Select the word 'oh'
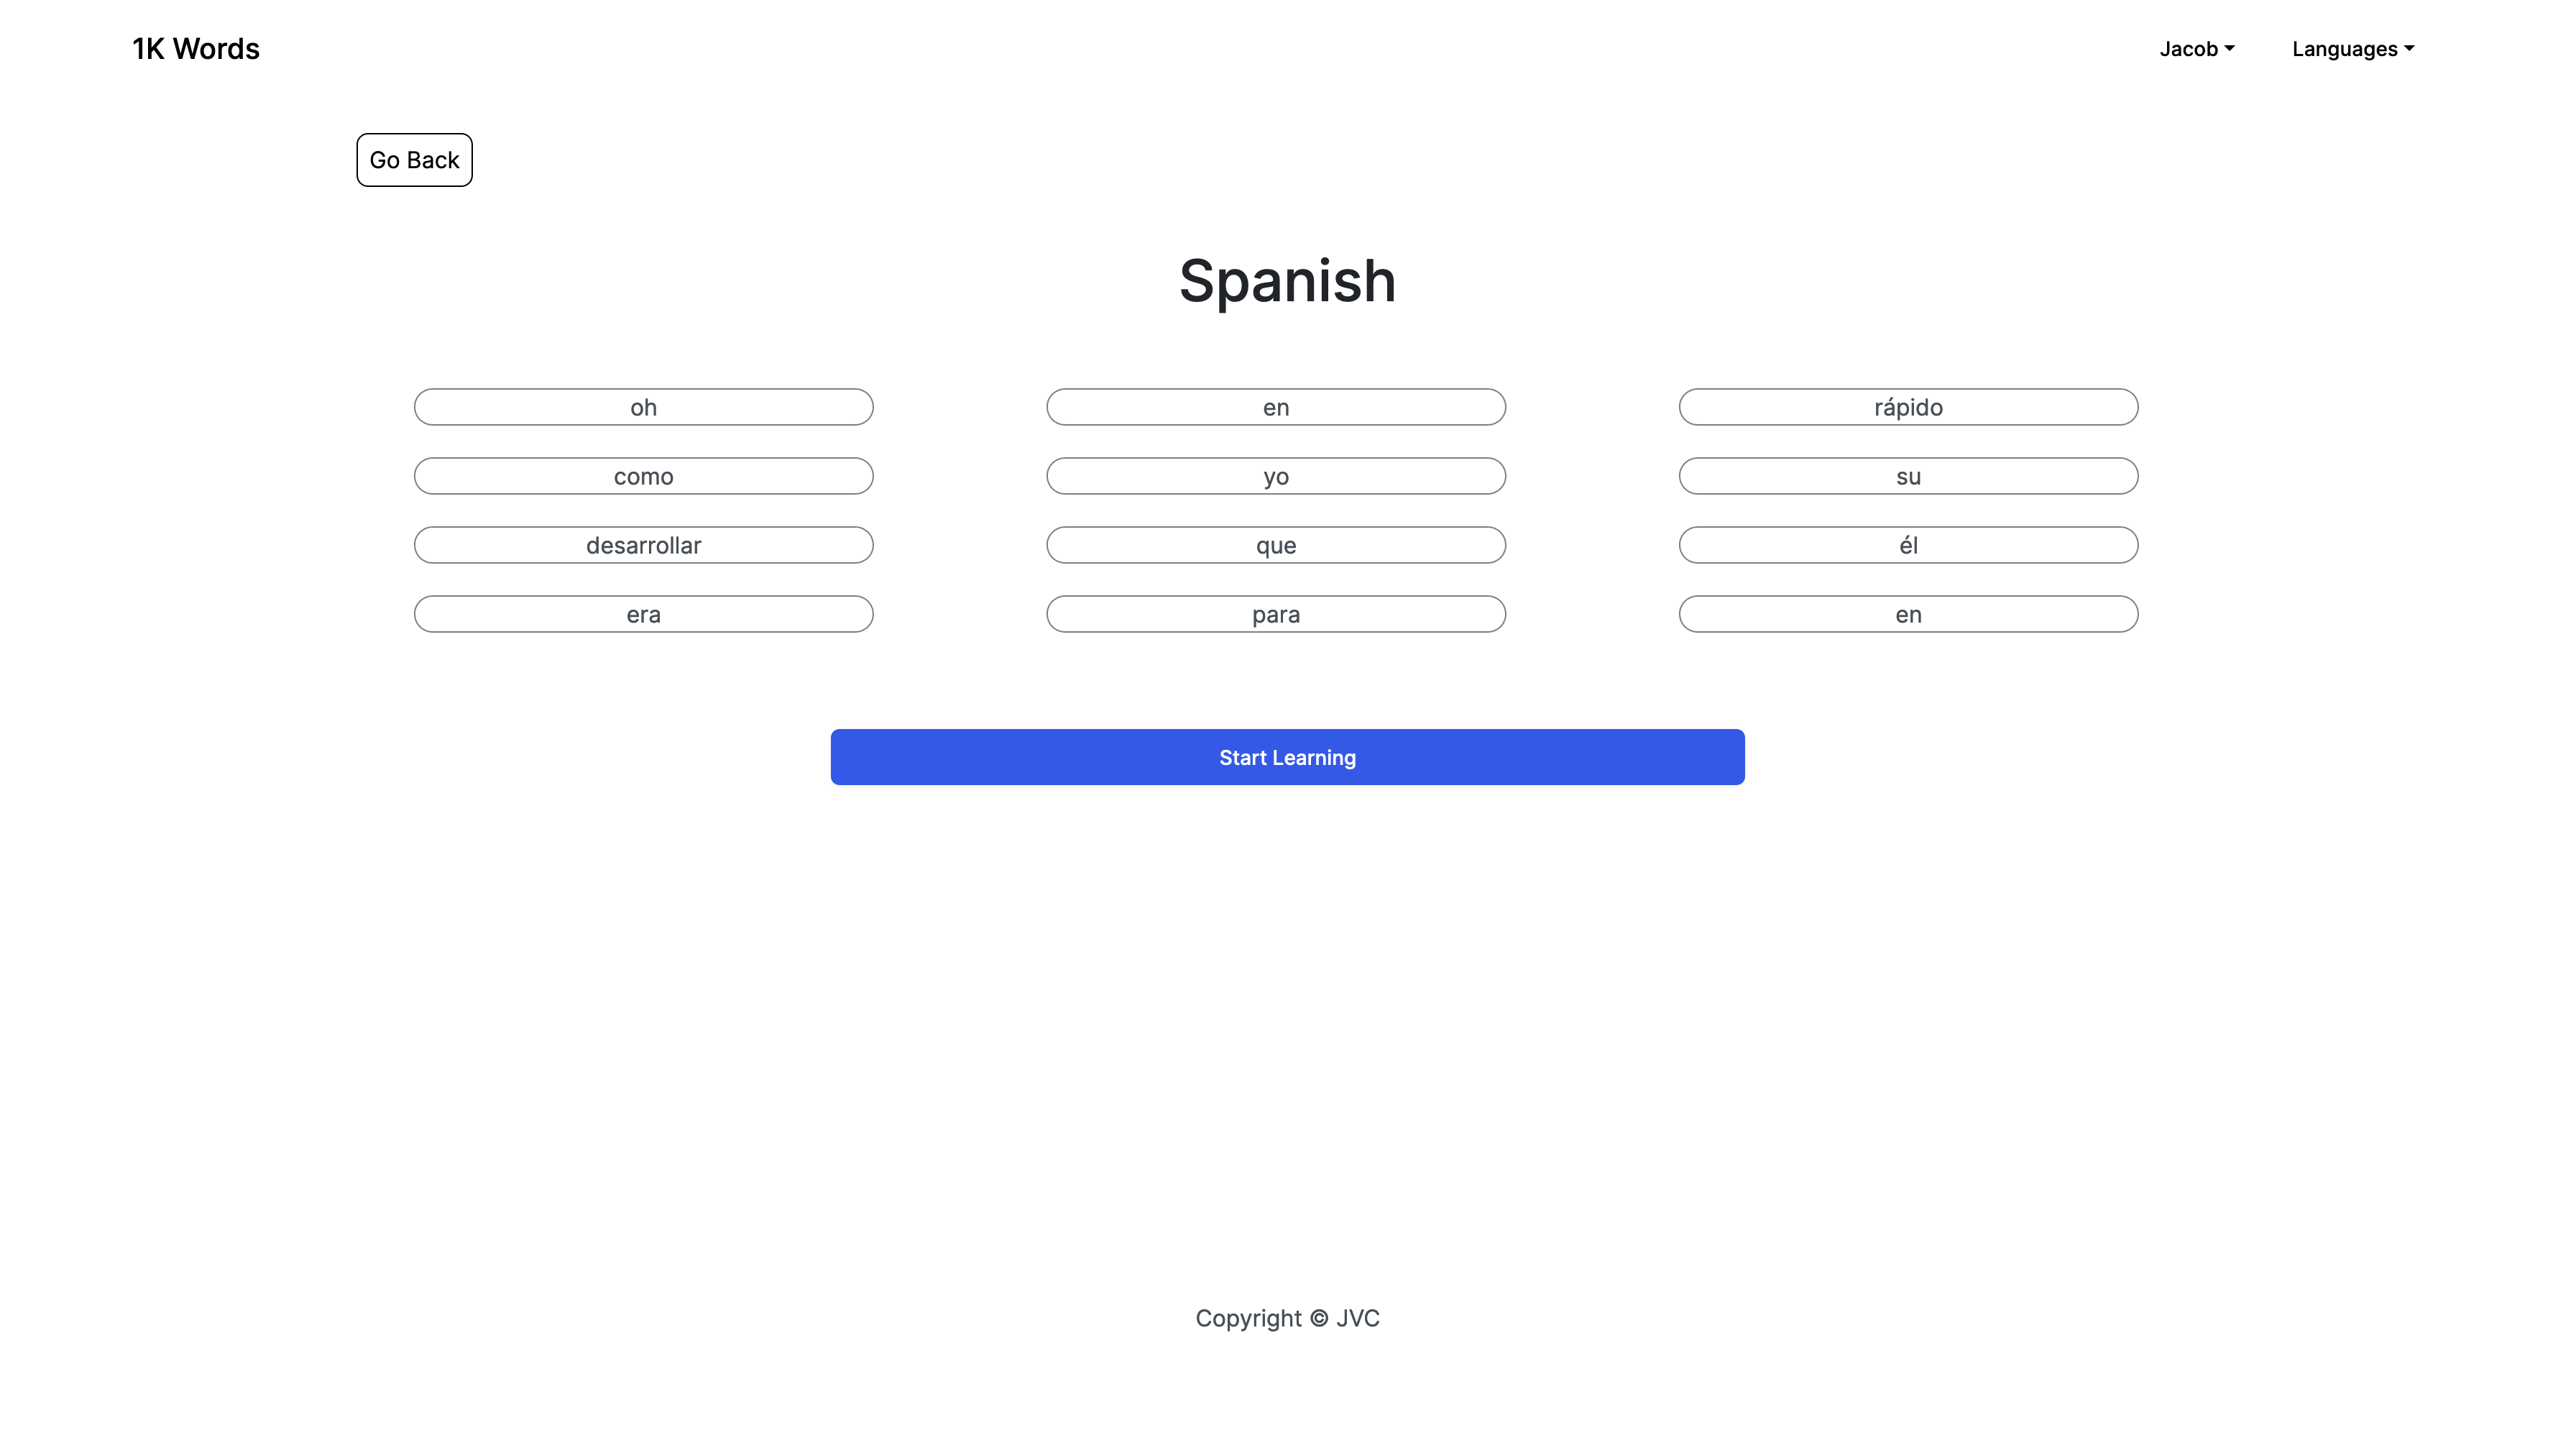Screen dimensions: 2576x1448 click(643, 407)
